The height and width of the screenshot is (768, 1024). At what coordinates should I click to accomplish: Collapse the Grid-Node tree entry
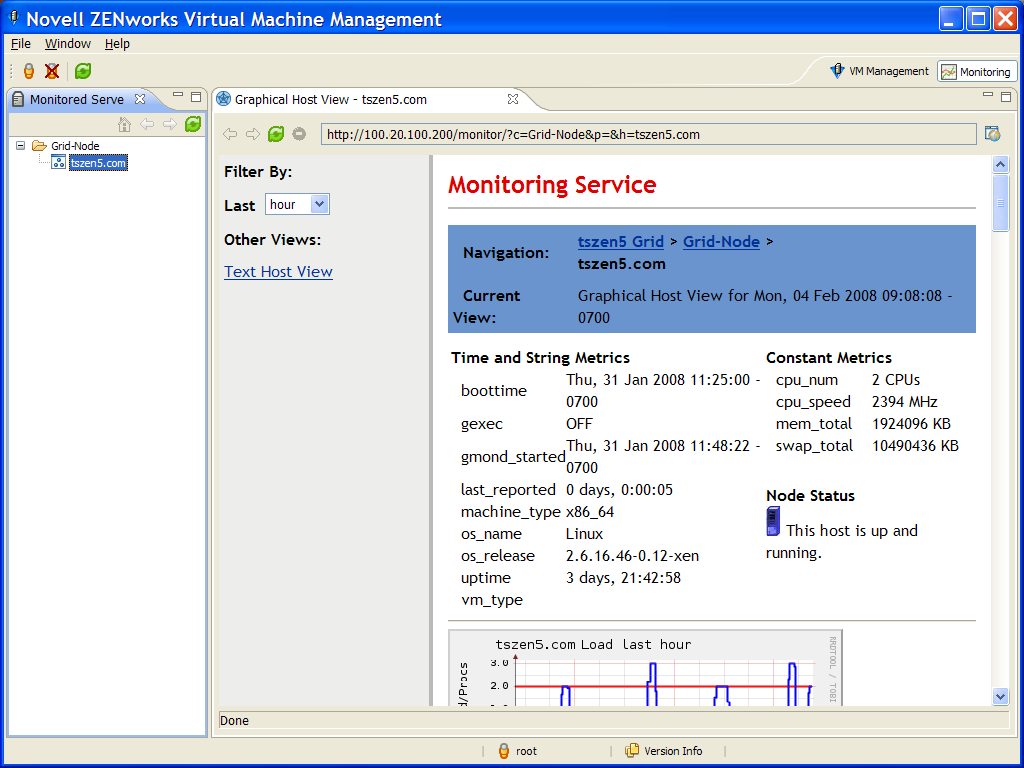click(20, 146)
